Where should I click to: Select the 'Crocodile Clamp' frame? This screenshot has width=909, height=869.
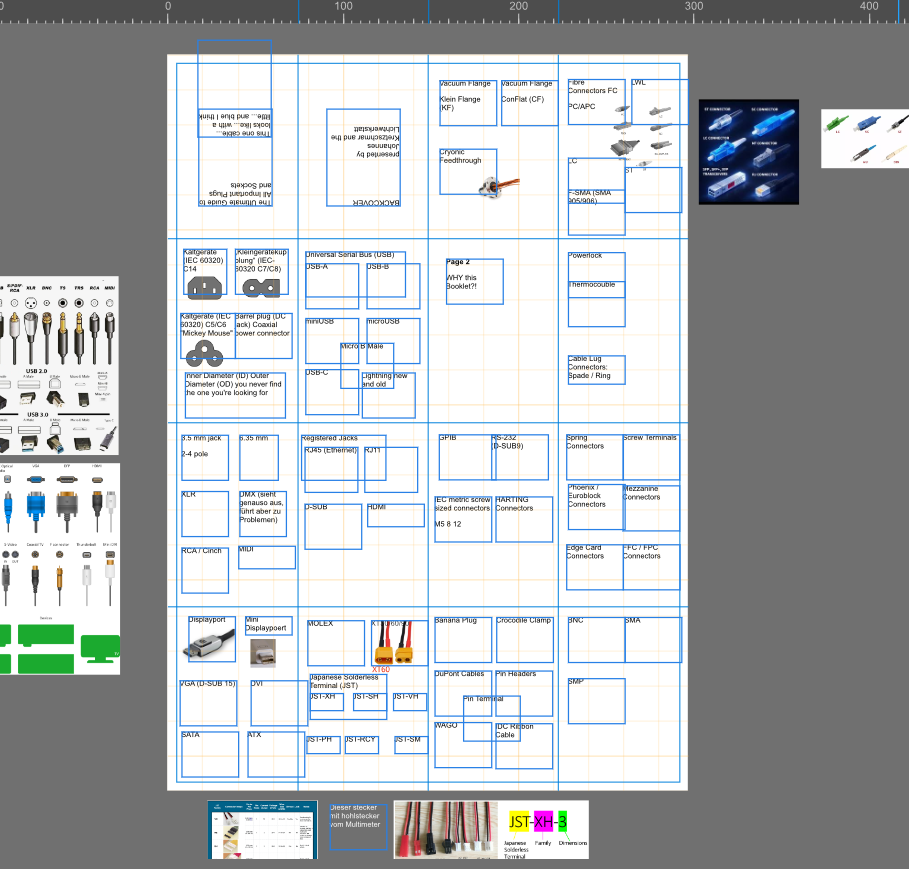tap(525, 640)
